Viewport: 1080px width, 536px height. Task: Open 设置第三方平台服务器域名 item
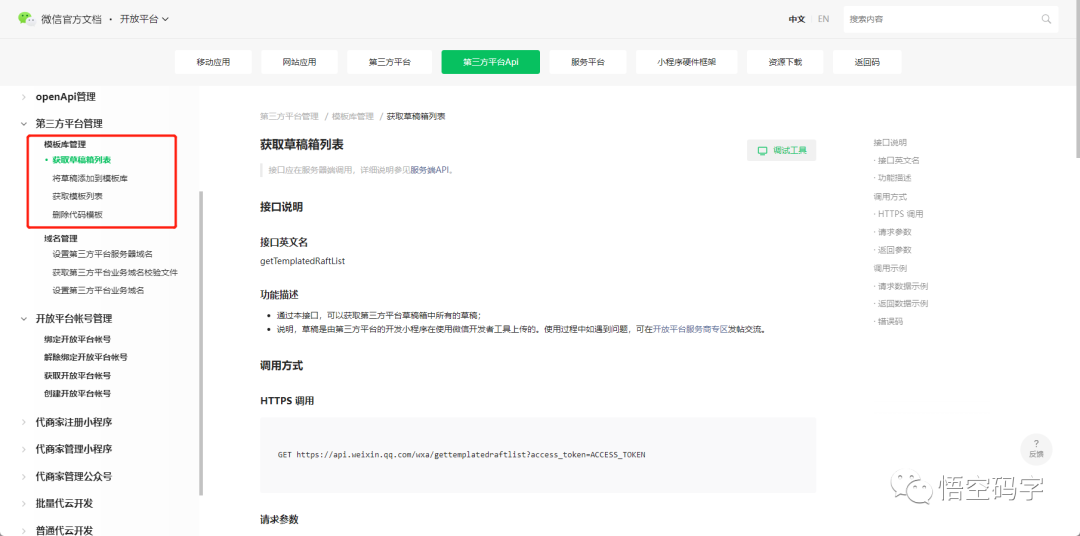point(103,254)
